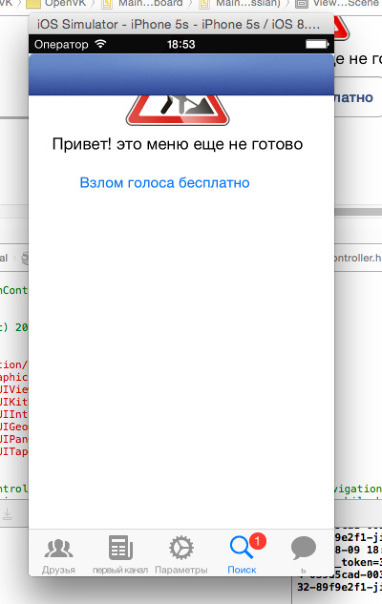Tap the Взлом голоса бесплатно link
Image resolution: width=382 pixels, height=604 pixels.
(x=164, y=183)
